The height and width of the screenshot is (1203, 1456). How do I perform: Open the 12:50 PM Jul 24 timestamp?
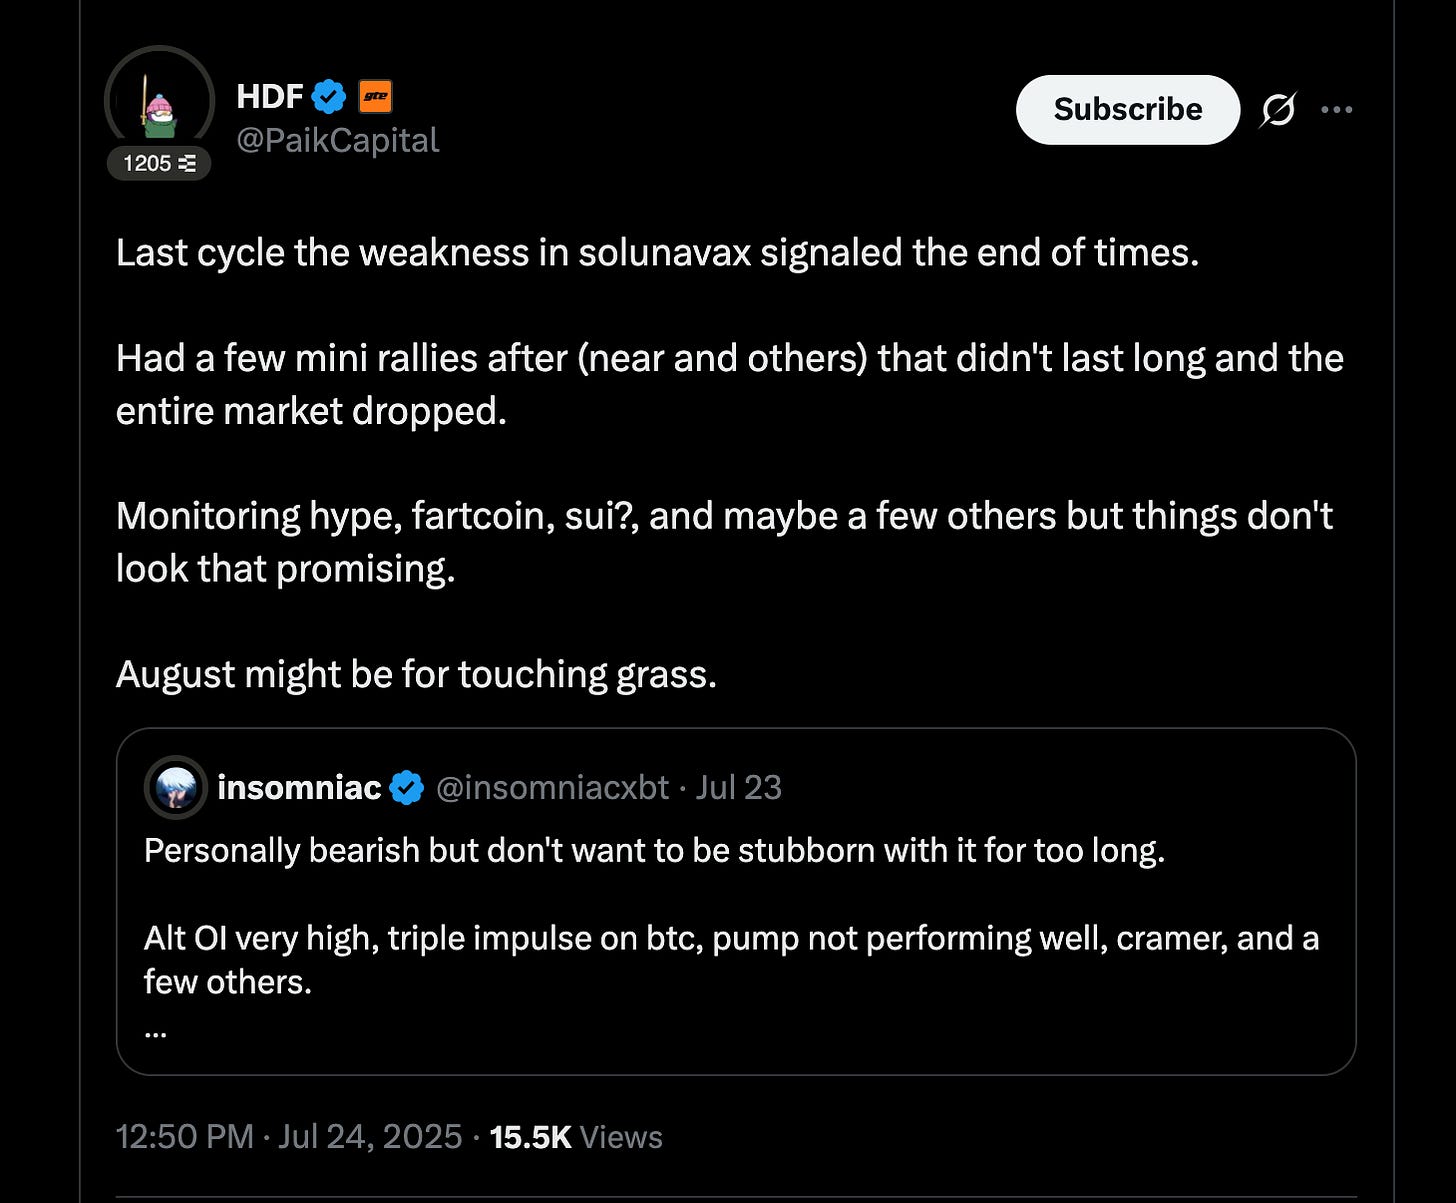[288, 1137]
